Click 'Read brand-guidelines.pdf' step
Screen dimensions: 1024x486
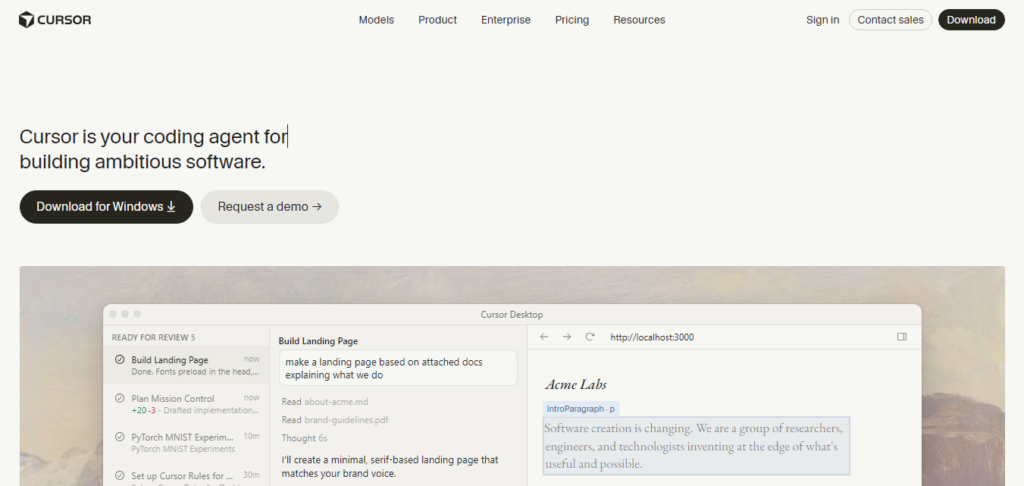335,420
